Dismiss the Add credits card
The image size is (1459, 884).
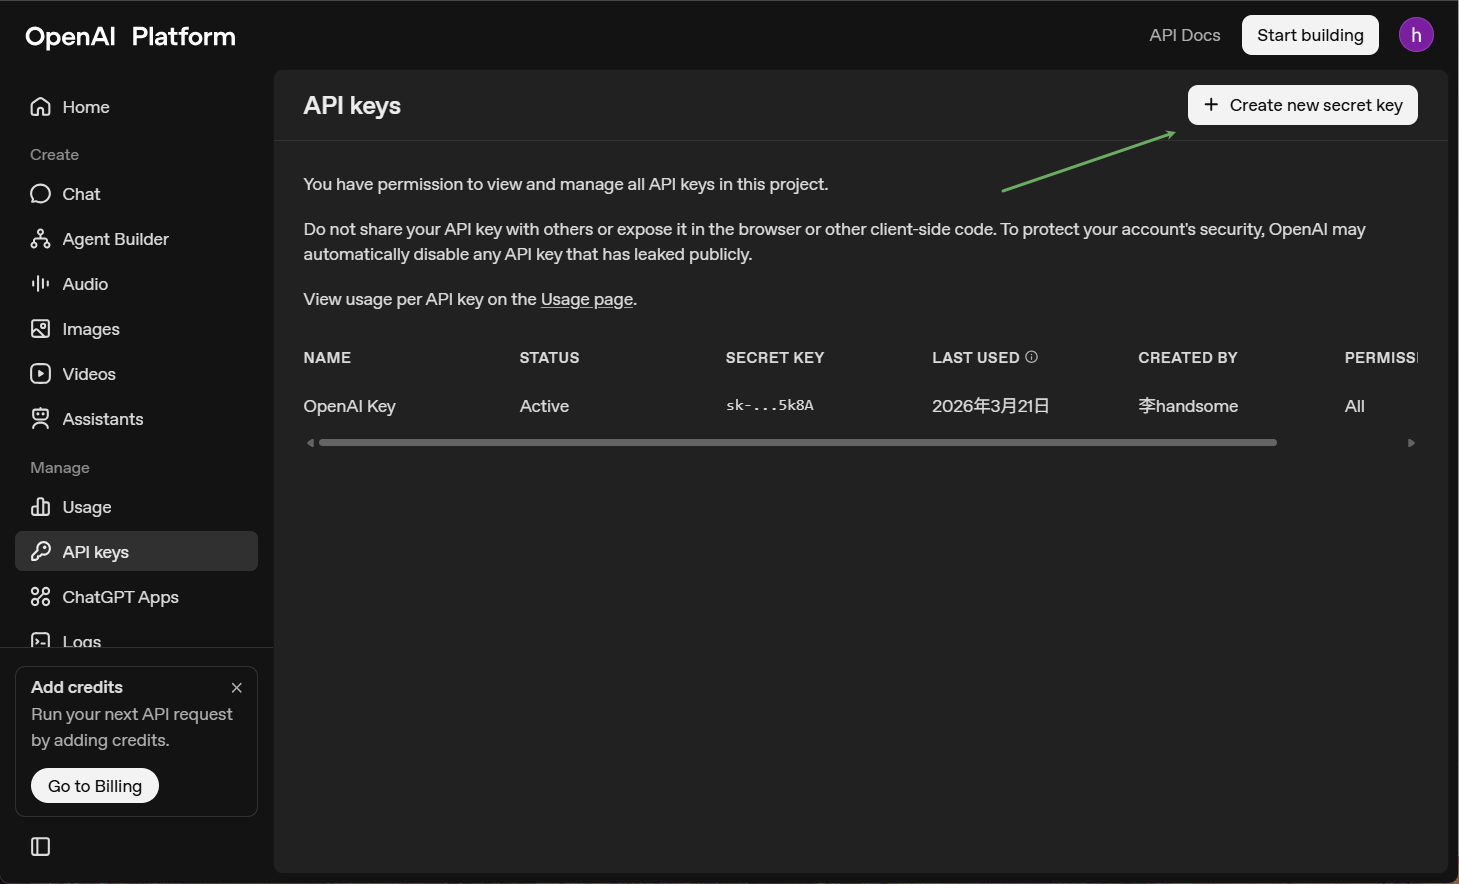coord(237,688)
